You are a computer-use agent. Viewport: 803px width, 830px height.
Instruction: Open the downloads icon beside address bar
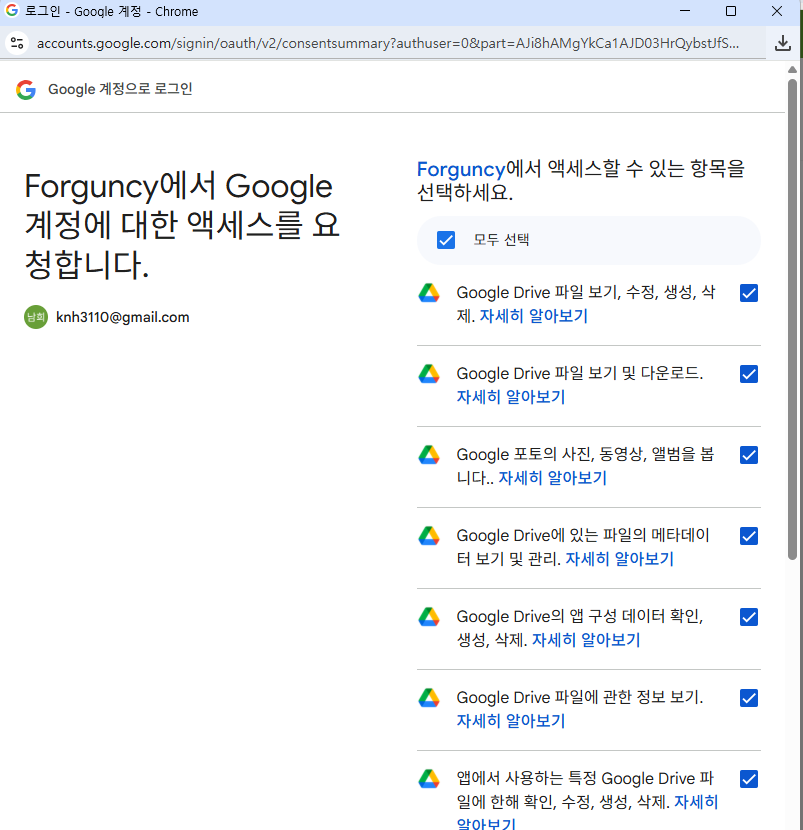tap(782, 43)
